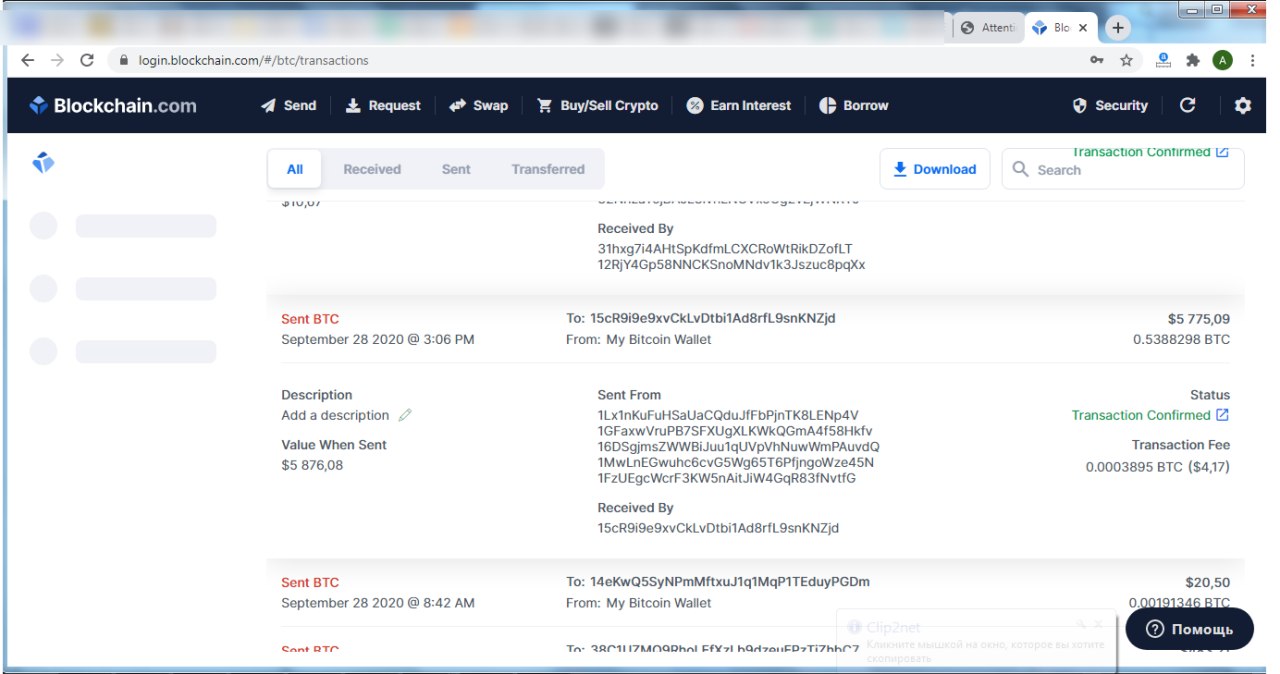Select the Sent transactions tab
The image size is (1280, 674).
click(456, 169)
